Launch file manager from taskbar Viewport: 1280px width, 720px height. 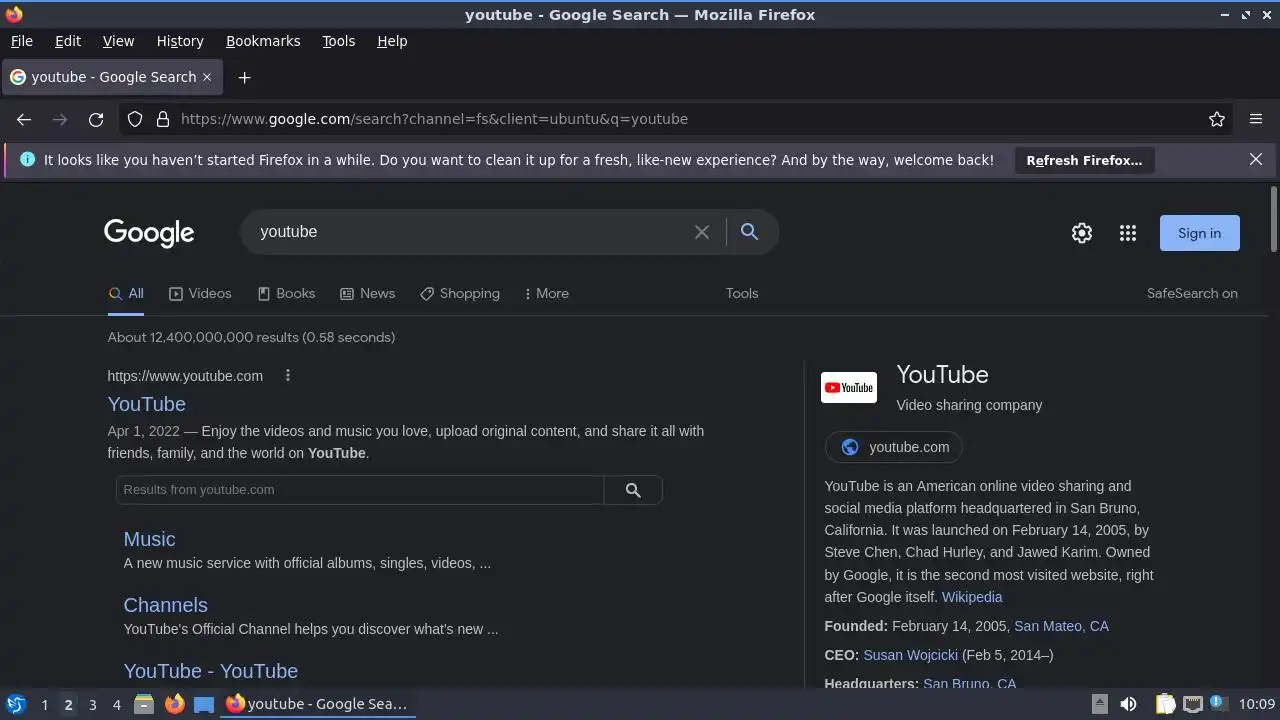144,704
